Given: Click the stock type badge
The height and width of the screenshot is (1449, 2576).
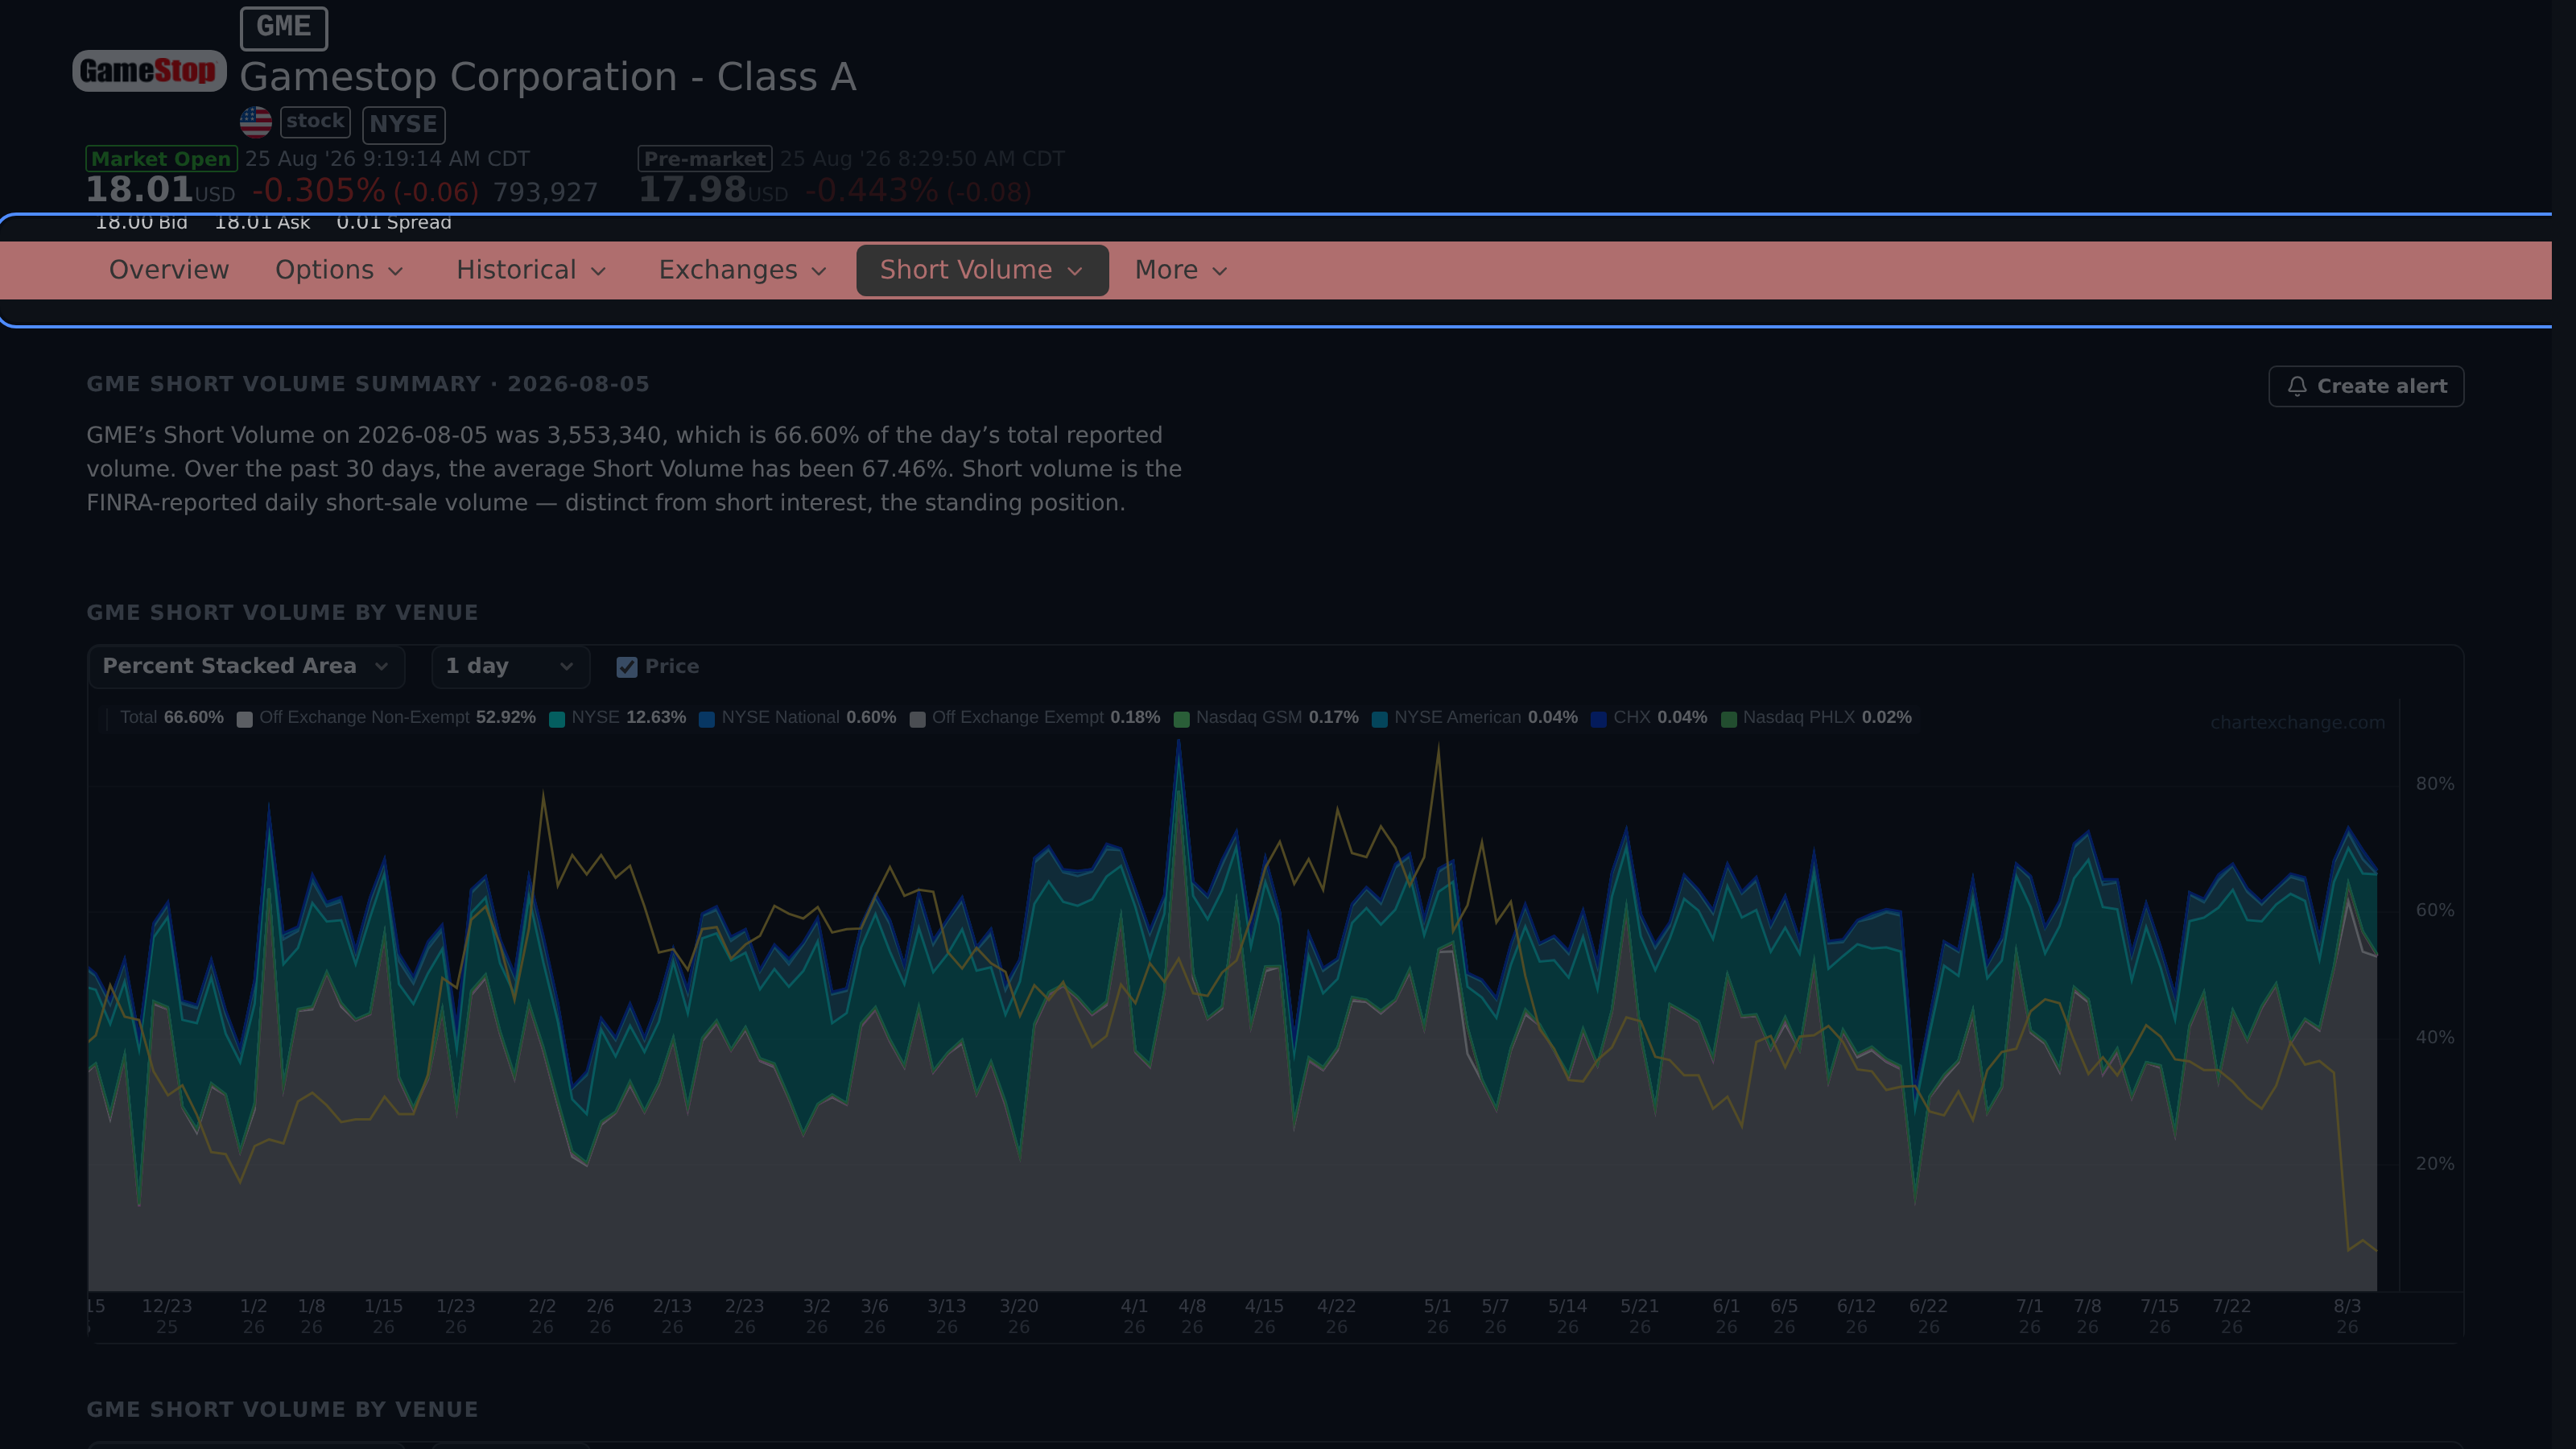Looking at the screenshot, I should click(x=315, y=122).
